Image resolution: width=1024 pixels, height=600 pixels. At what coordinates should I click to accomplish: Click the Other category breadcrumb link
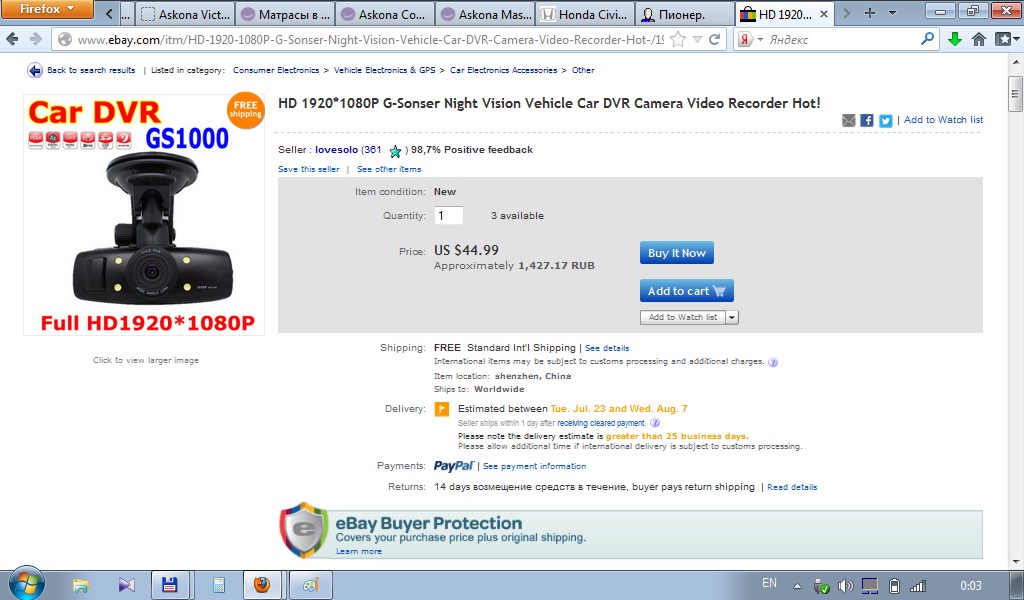click(583, 70)
